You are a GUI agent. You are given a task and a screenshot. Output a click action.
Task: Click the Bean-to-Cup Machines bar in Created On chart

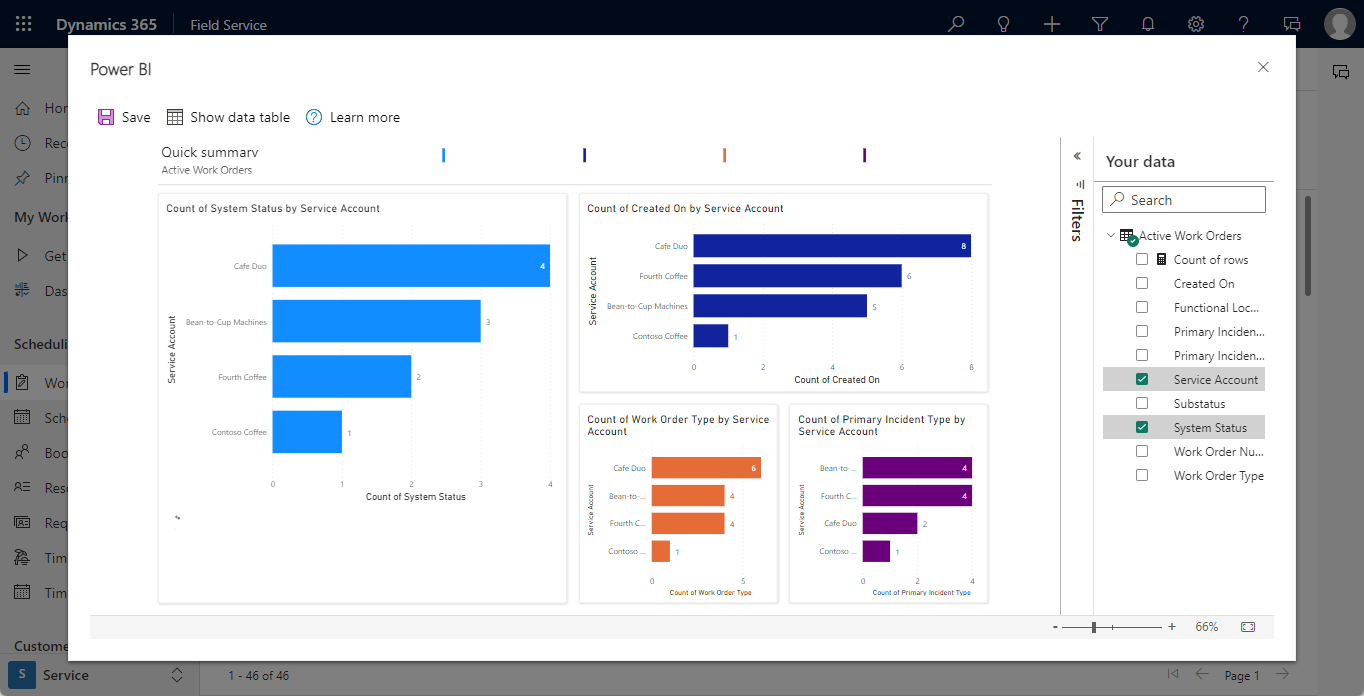(x=780, y=306)
